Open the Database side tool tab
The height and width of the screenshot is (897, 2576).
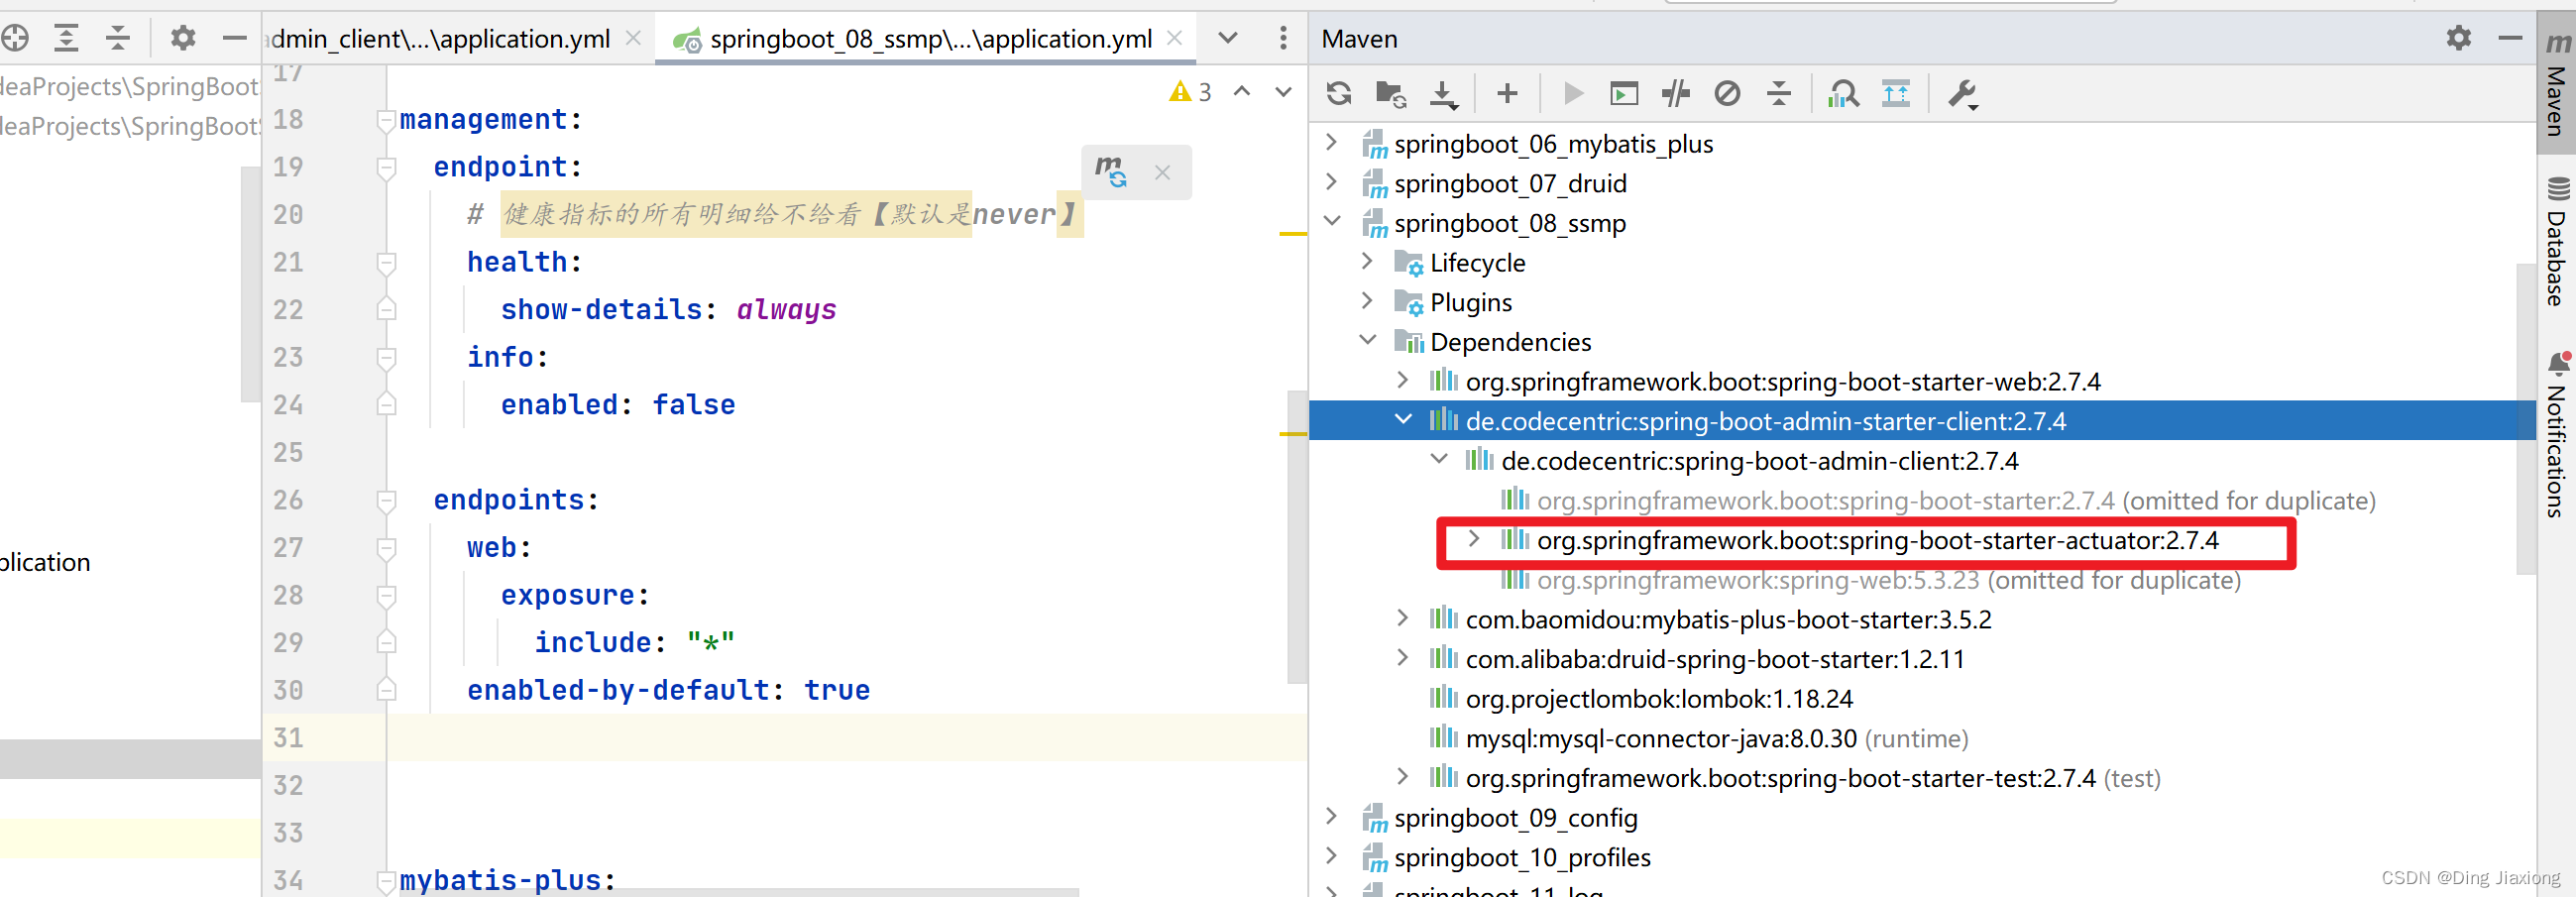click(2556, 241)
